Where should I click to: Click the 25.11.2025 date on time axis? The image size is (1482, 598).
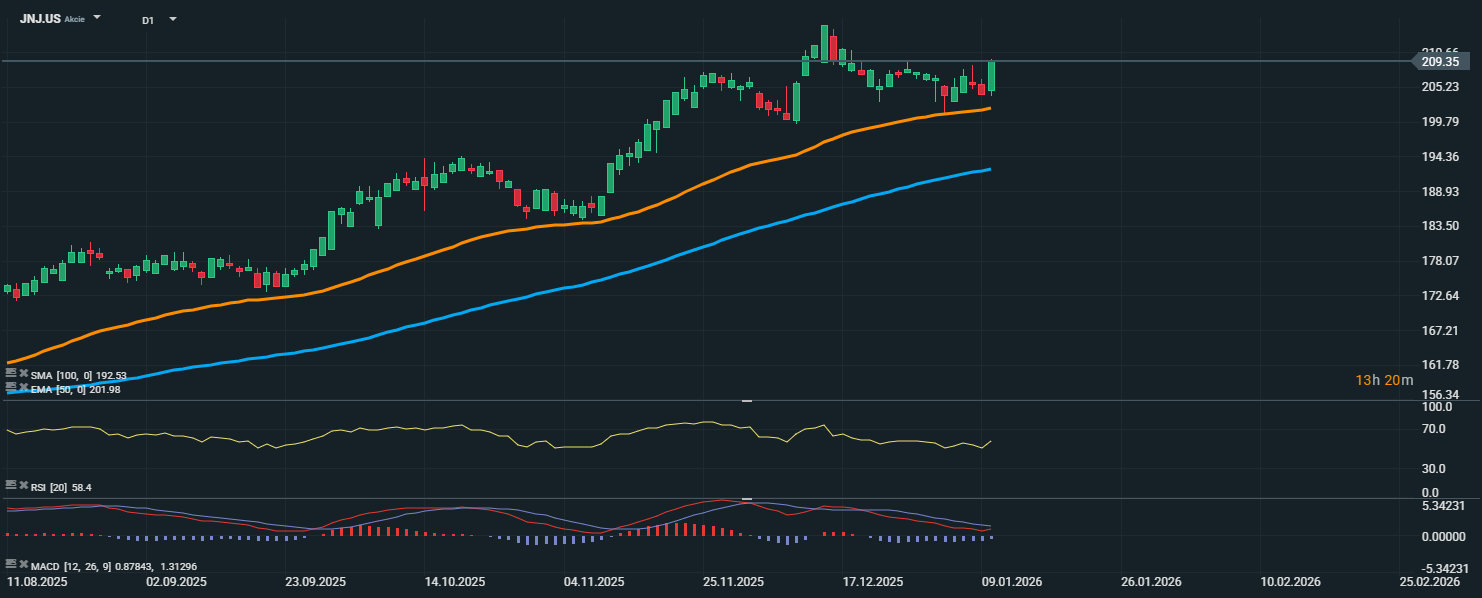tap(733, 581)
